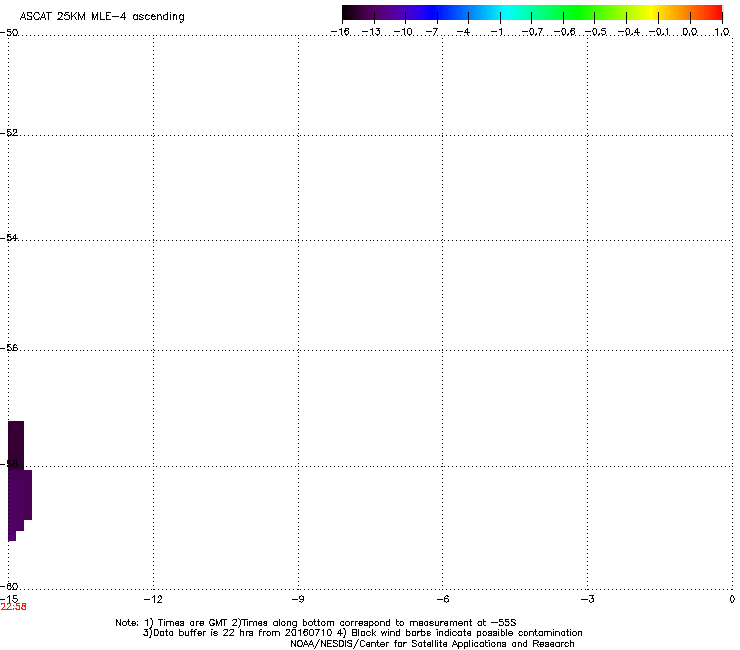Click the -12 longitude axis label
Image resolution: width=740 pixels, height=650 pixels.
(153, 599)
